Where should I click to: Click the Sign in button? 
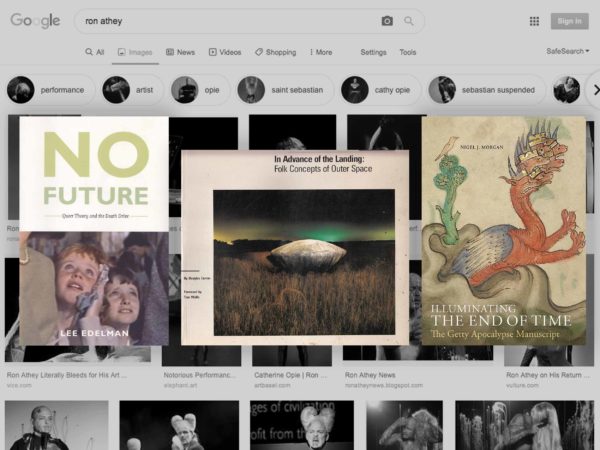tap(569, 21)
